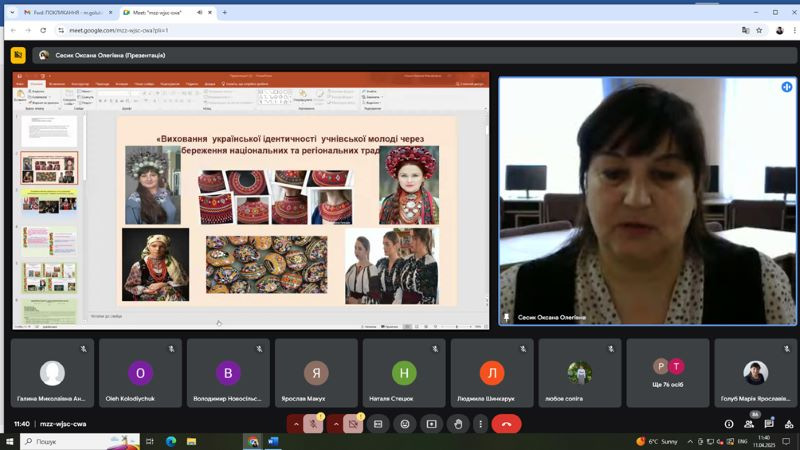This screenshot has width=800, height=450.
Task: Select the Володимир Новосільс... participant tile
Action: pos(228,373)
